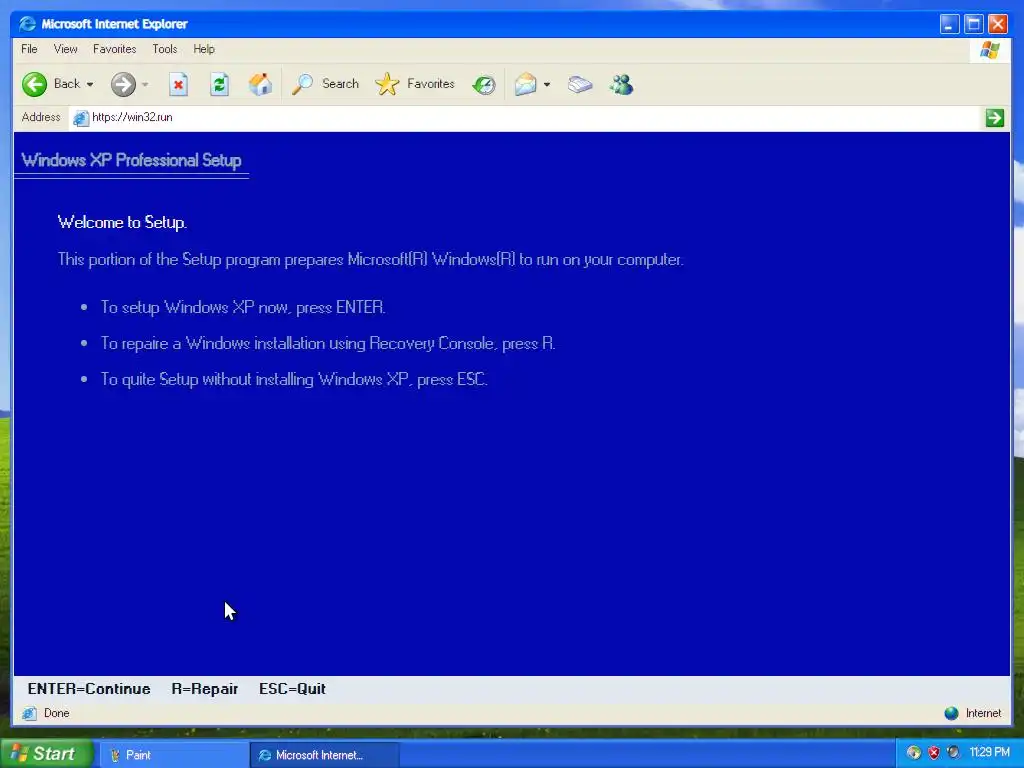
Task: Open the Back history dropdown arrow
Action: [90, 84]
